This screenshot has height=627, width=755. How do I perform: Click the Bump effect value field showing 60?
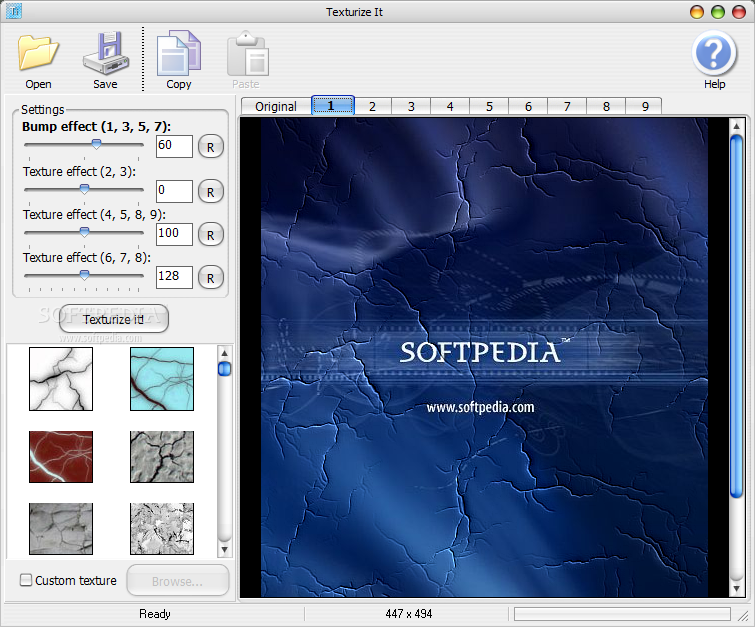tap(174, 146)
